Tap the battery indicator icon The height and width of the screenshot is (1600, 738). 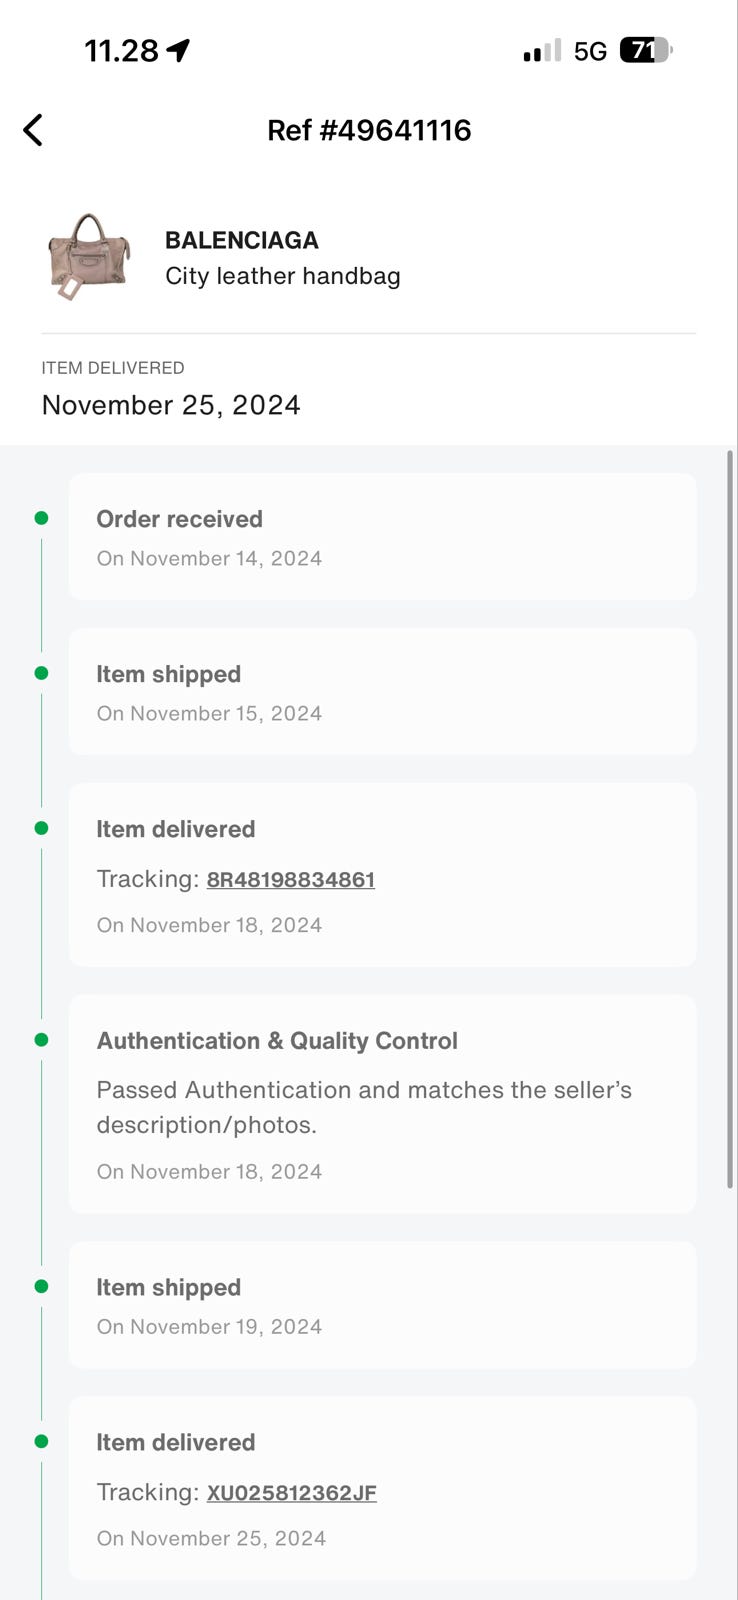pyautogui.click(x=645, y=50)
